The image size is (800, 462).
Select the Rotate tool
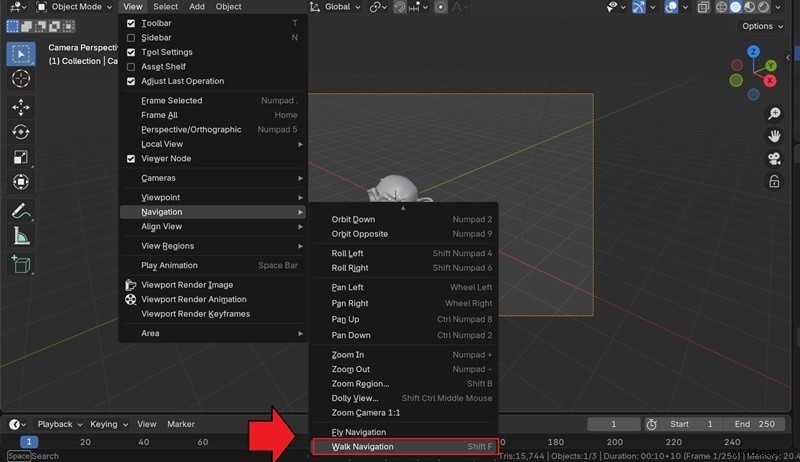[x=21, y=132]
